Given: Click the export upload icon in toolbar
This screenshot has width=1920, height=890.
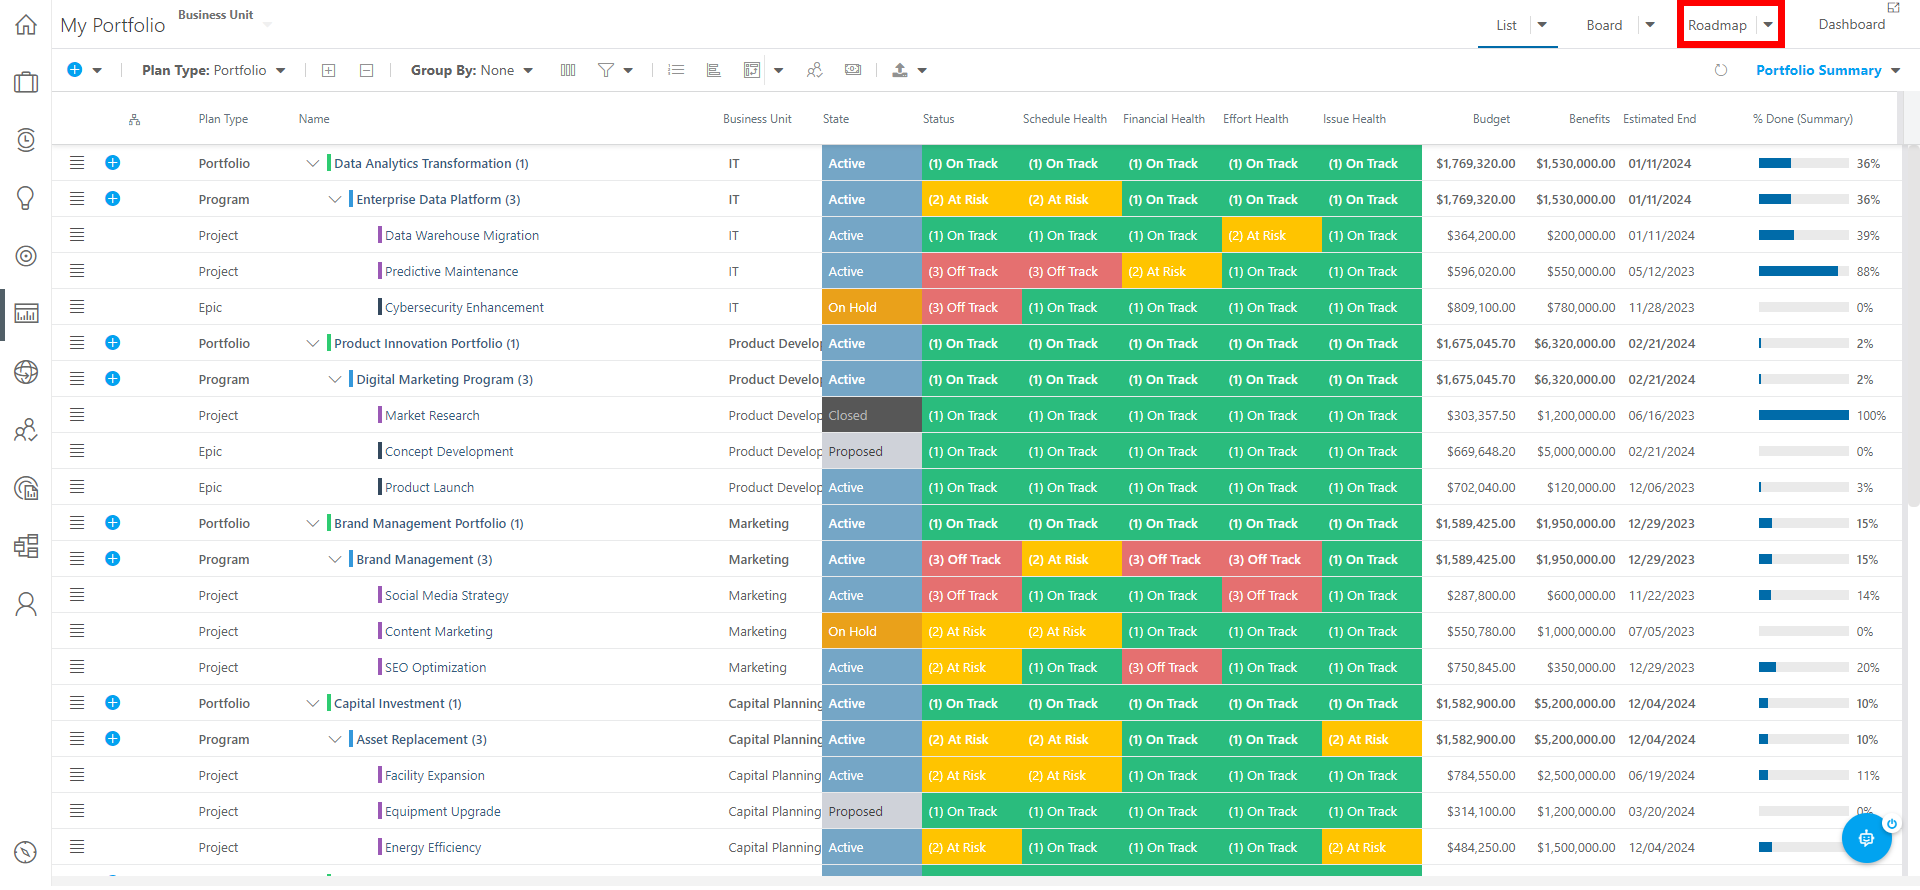Looking at the screenshot, I should point(900,70).
